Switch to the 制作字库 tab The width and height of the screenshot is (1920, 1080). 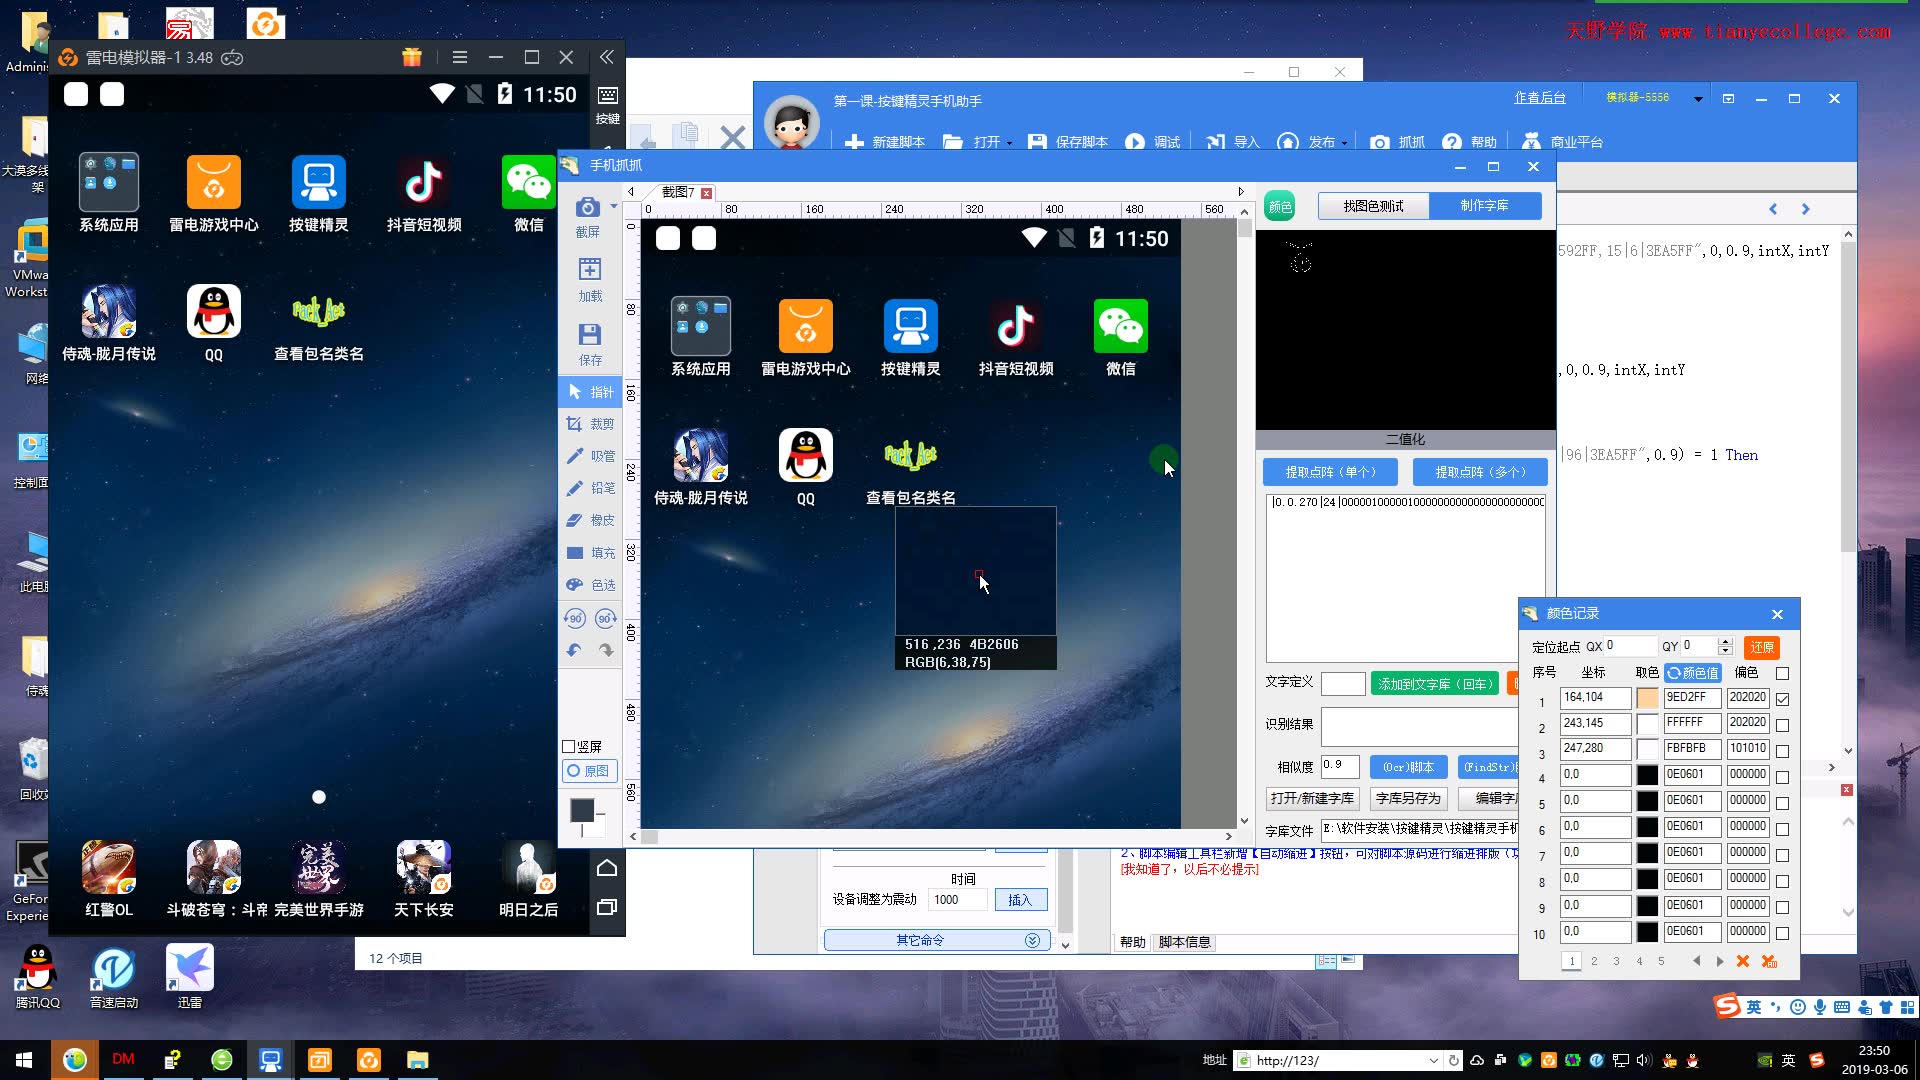point(1484,206)
